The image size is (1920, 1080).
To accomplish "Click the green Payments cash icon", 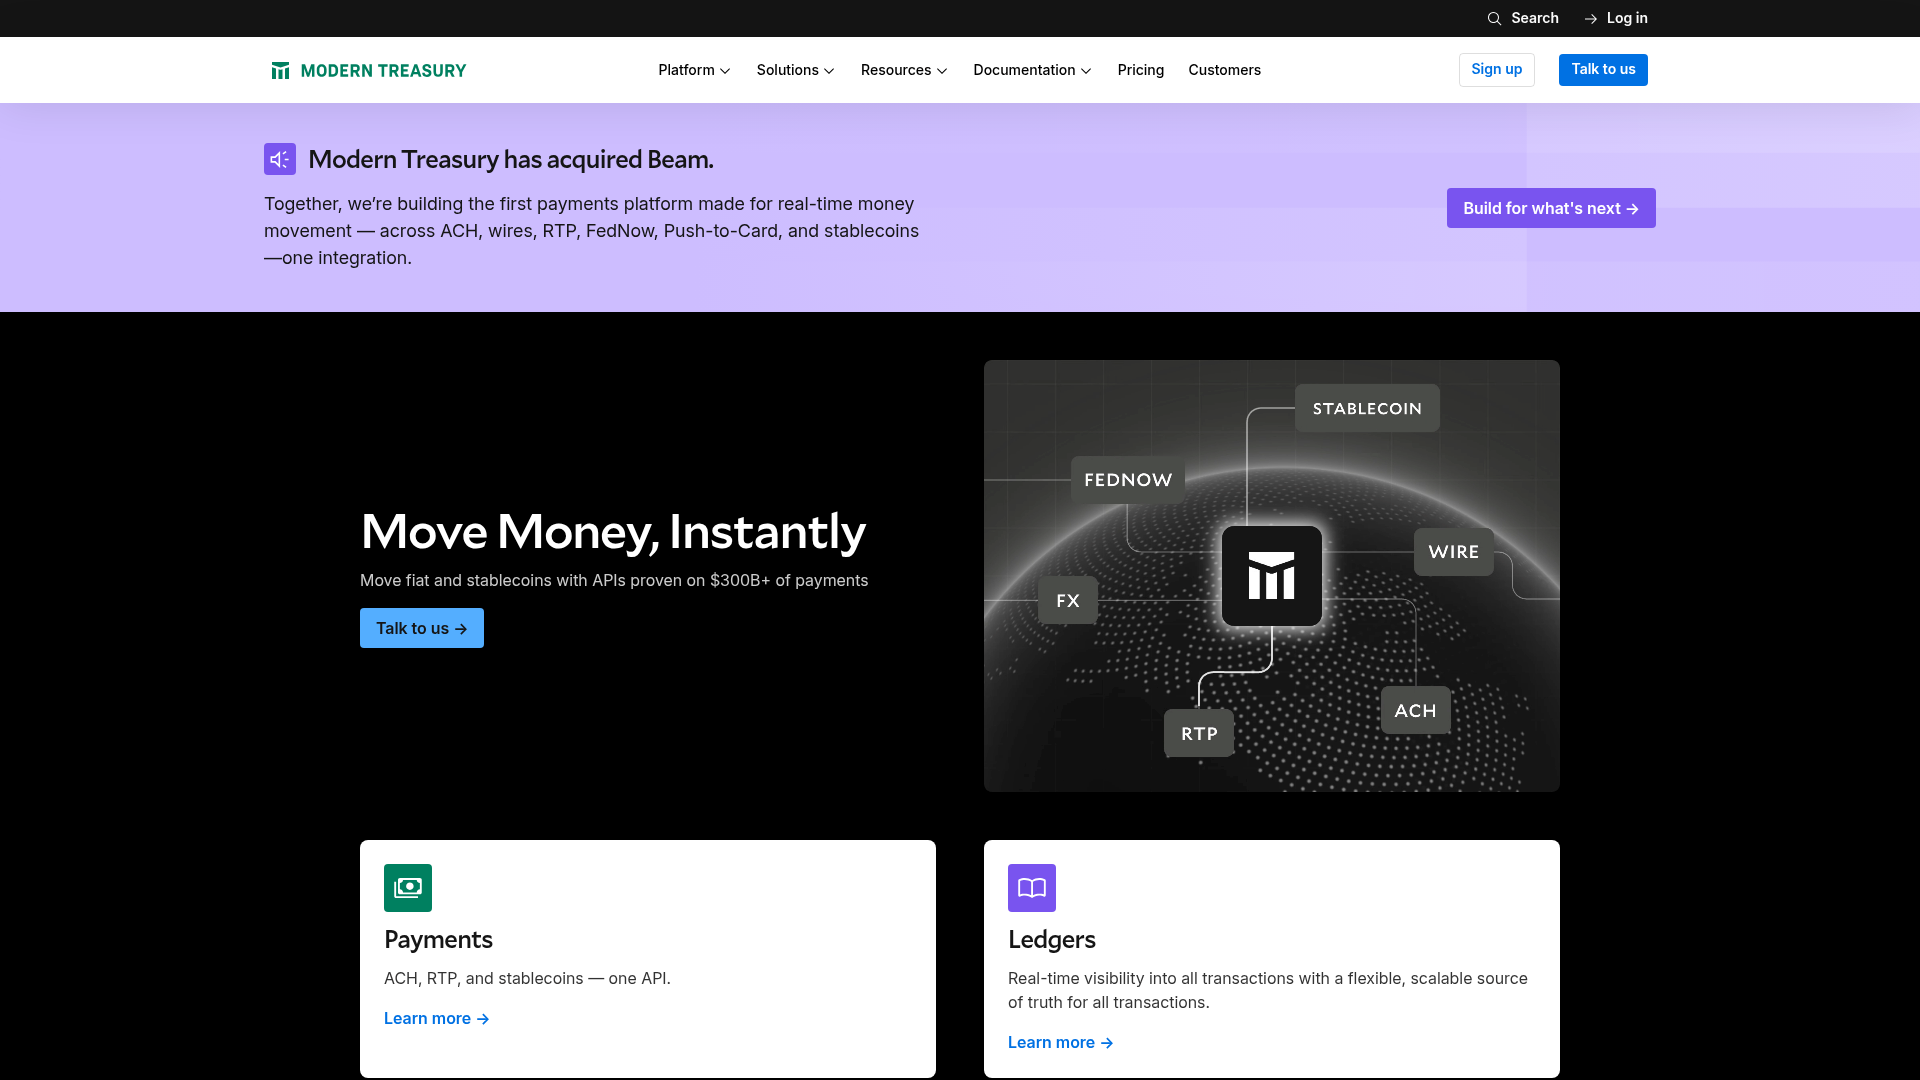I will click(408, 888).
